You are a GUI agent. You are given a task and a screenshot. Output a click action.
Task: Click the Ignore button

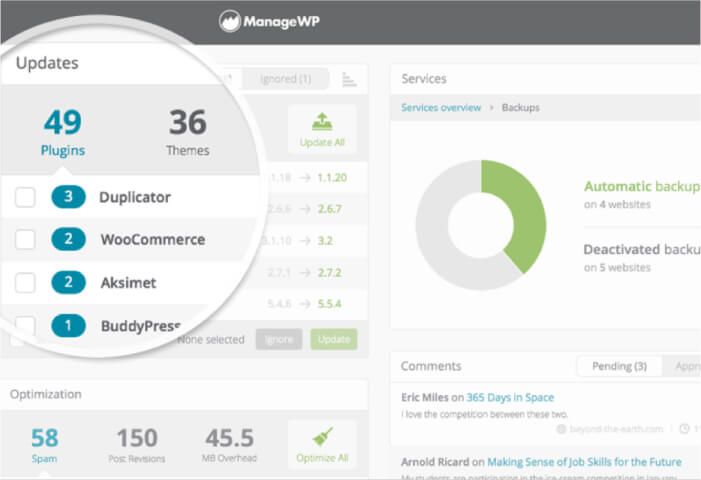279,339
